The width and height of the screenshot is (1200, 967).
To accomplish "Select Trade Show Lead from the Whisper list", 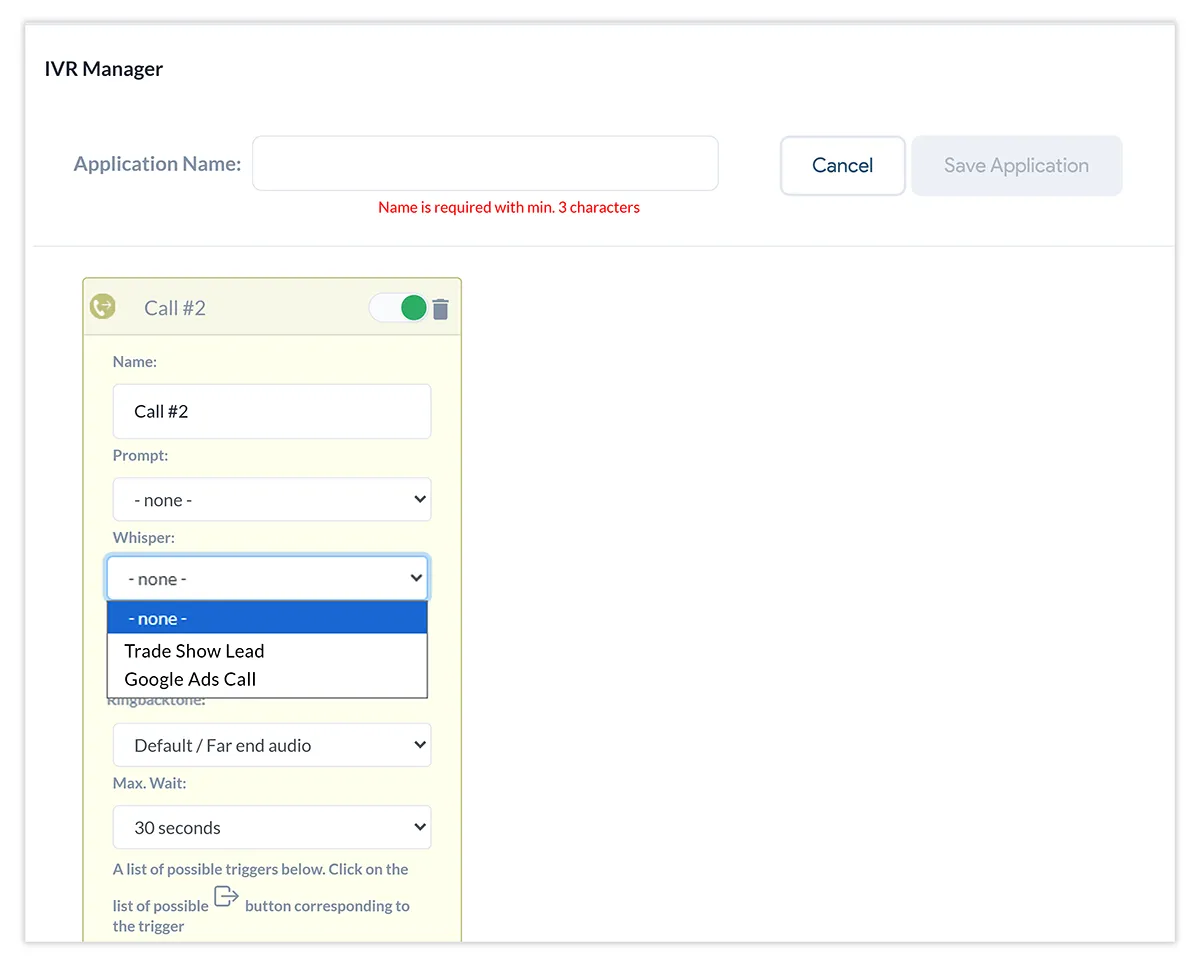I will (194, 651).
